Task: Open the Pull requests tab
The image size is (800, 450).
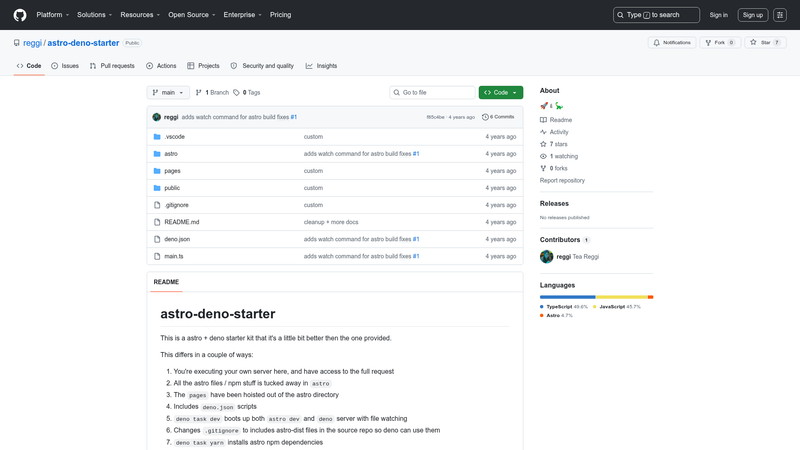Action: coord(112,66)
